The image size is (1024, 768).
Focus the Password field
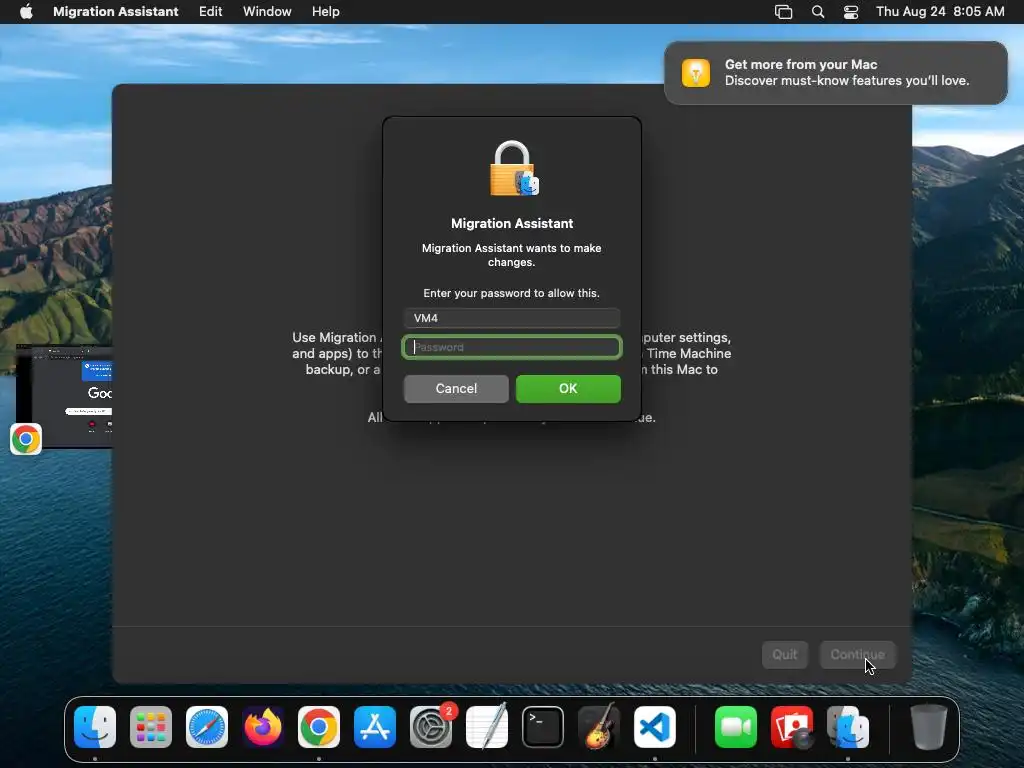[512, 347]
